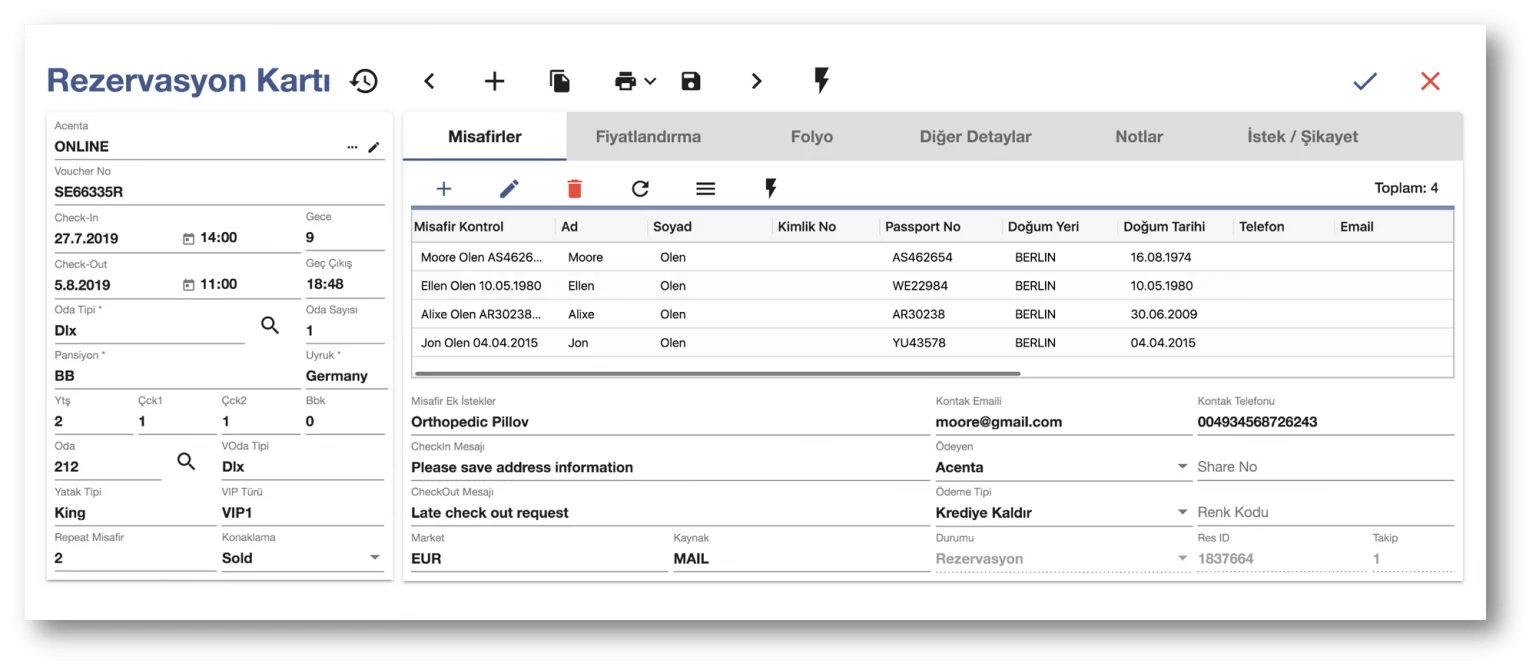Delete selected guest with red trash icon
Viewport: 1536px width, 670px height.
click(574, 188)
